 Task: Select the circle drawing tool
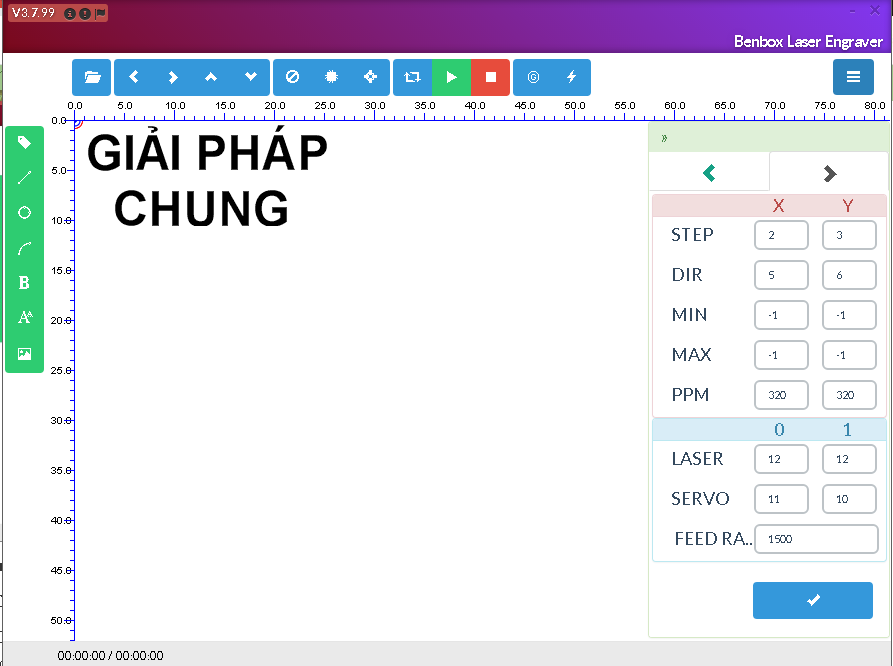pos(24,213)
